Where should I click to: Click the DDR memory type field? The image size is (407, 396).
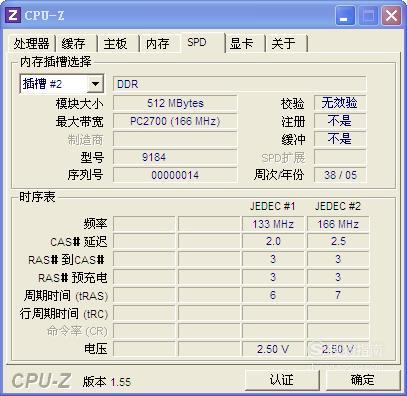tap(239, 84)
